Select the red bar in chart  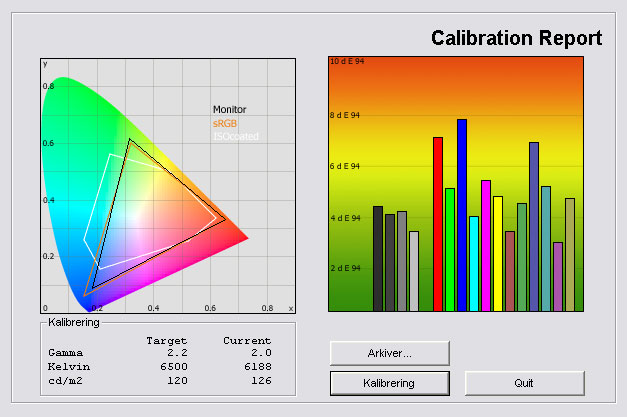pyautogui.click(x=438, y=224)
